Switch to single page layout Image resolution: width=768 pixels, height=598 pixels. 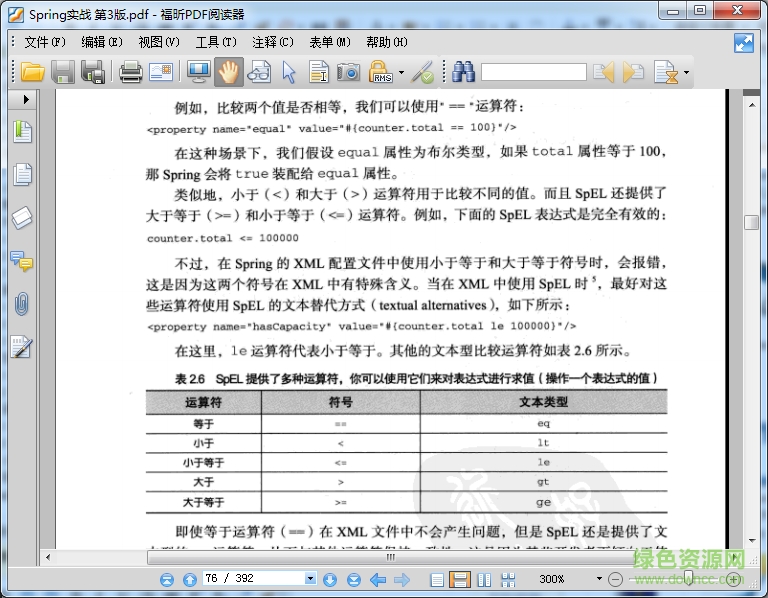point(437,580)
